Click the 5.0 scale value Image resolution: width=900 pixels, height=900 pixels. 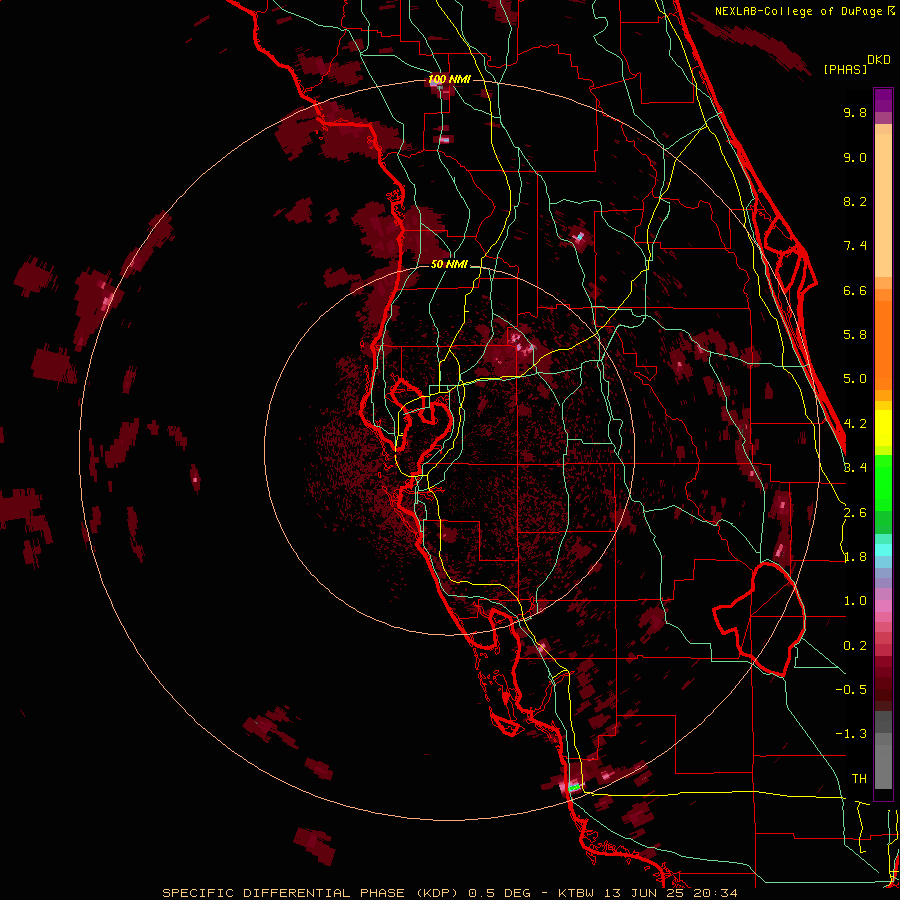click(x=855, y=379)
